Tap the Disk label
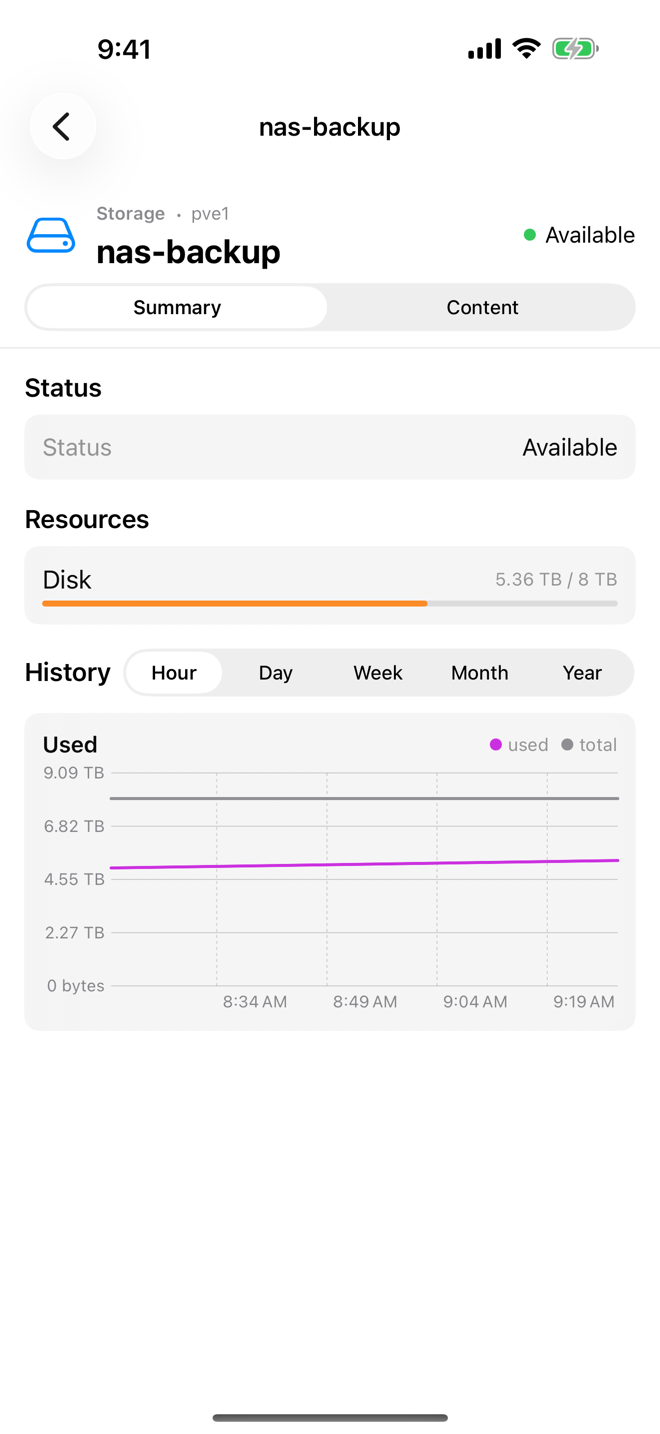Image resolution: width=660 pixels, height=1434 pixels. click(x=67, y=580)
